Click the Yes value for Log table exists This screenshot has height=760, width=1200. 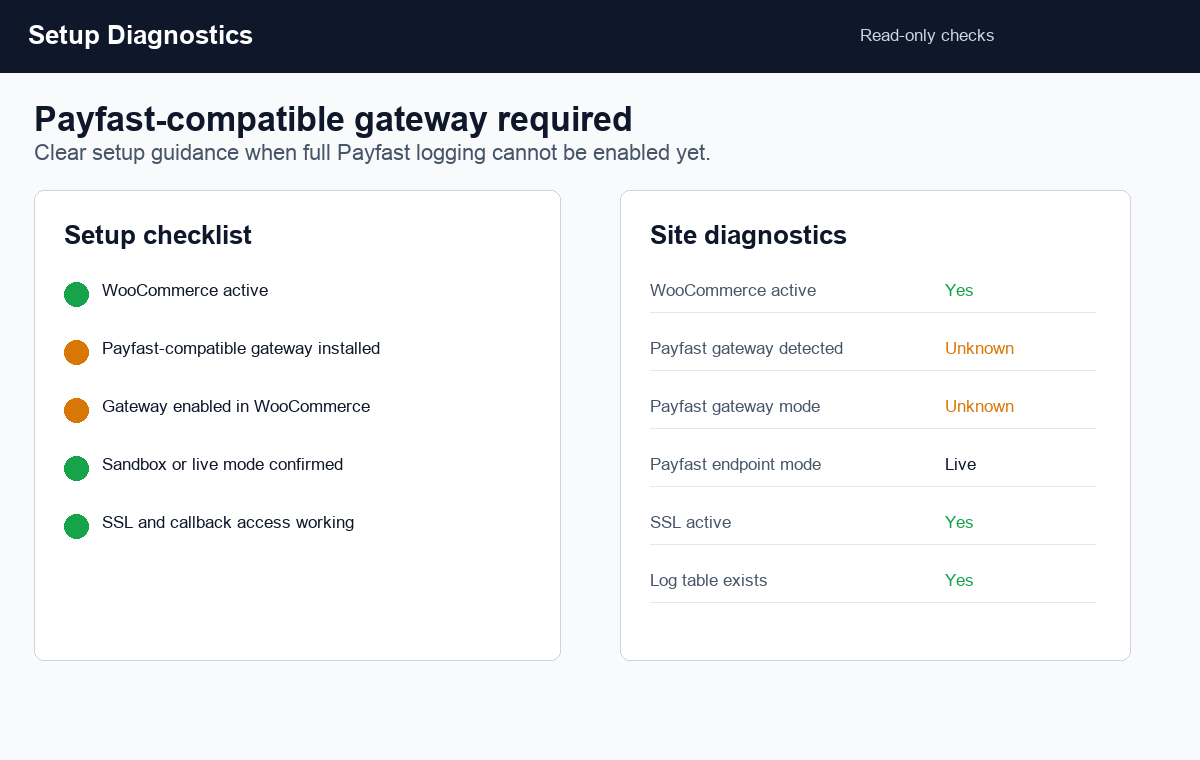tap(959, 580)
